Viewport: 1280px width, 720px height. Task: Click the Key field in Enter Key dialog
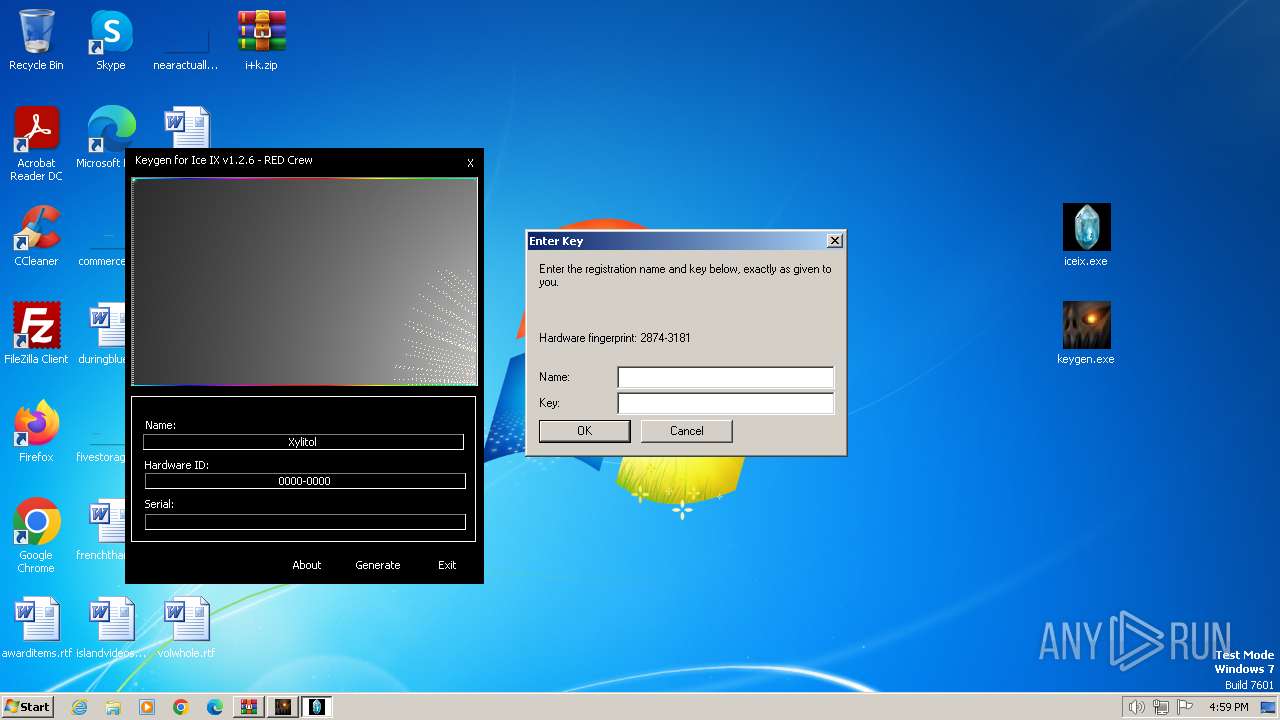tap(725, 403)
